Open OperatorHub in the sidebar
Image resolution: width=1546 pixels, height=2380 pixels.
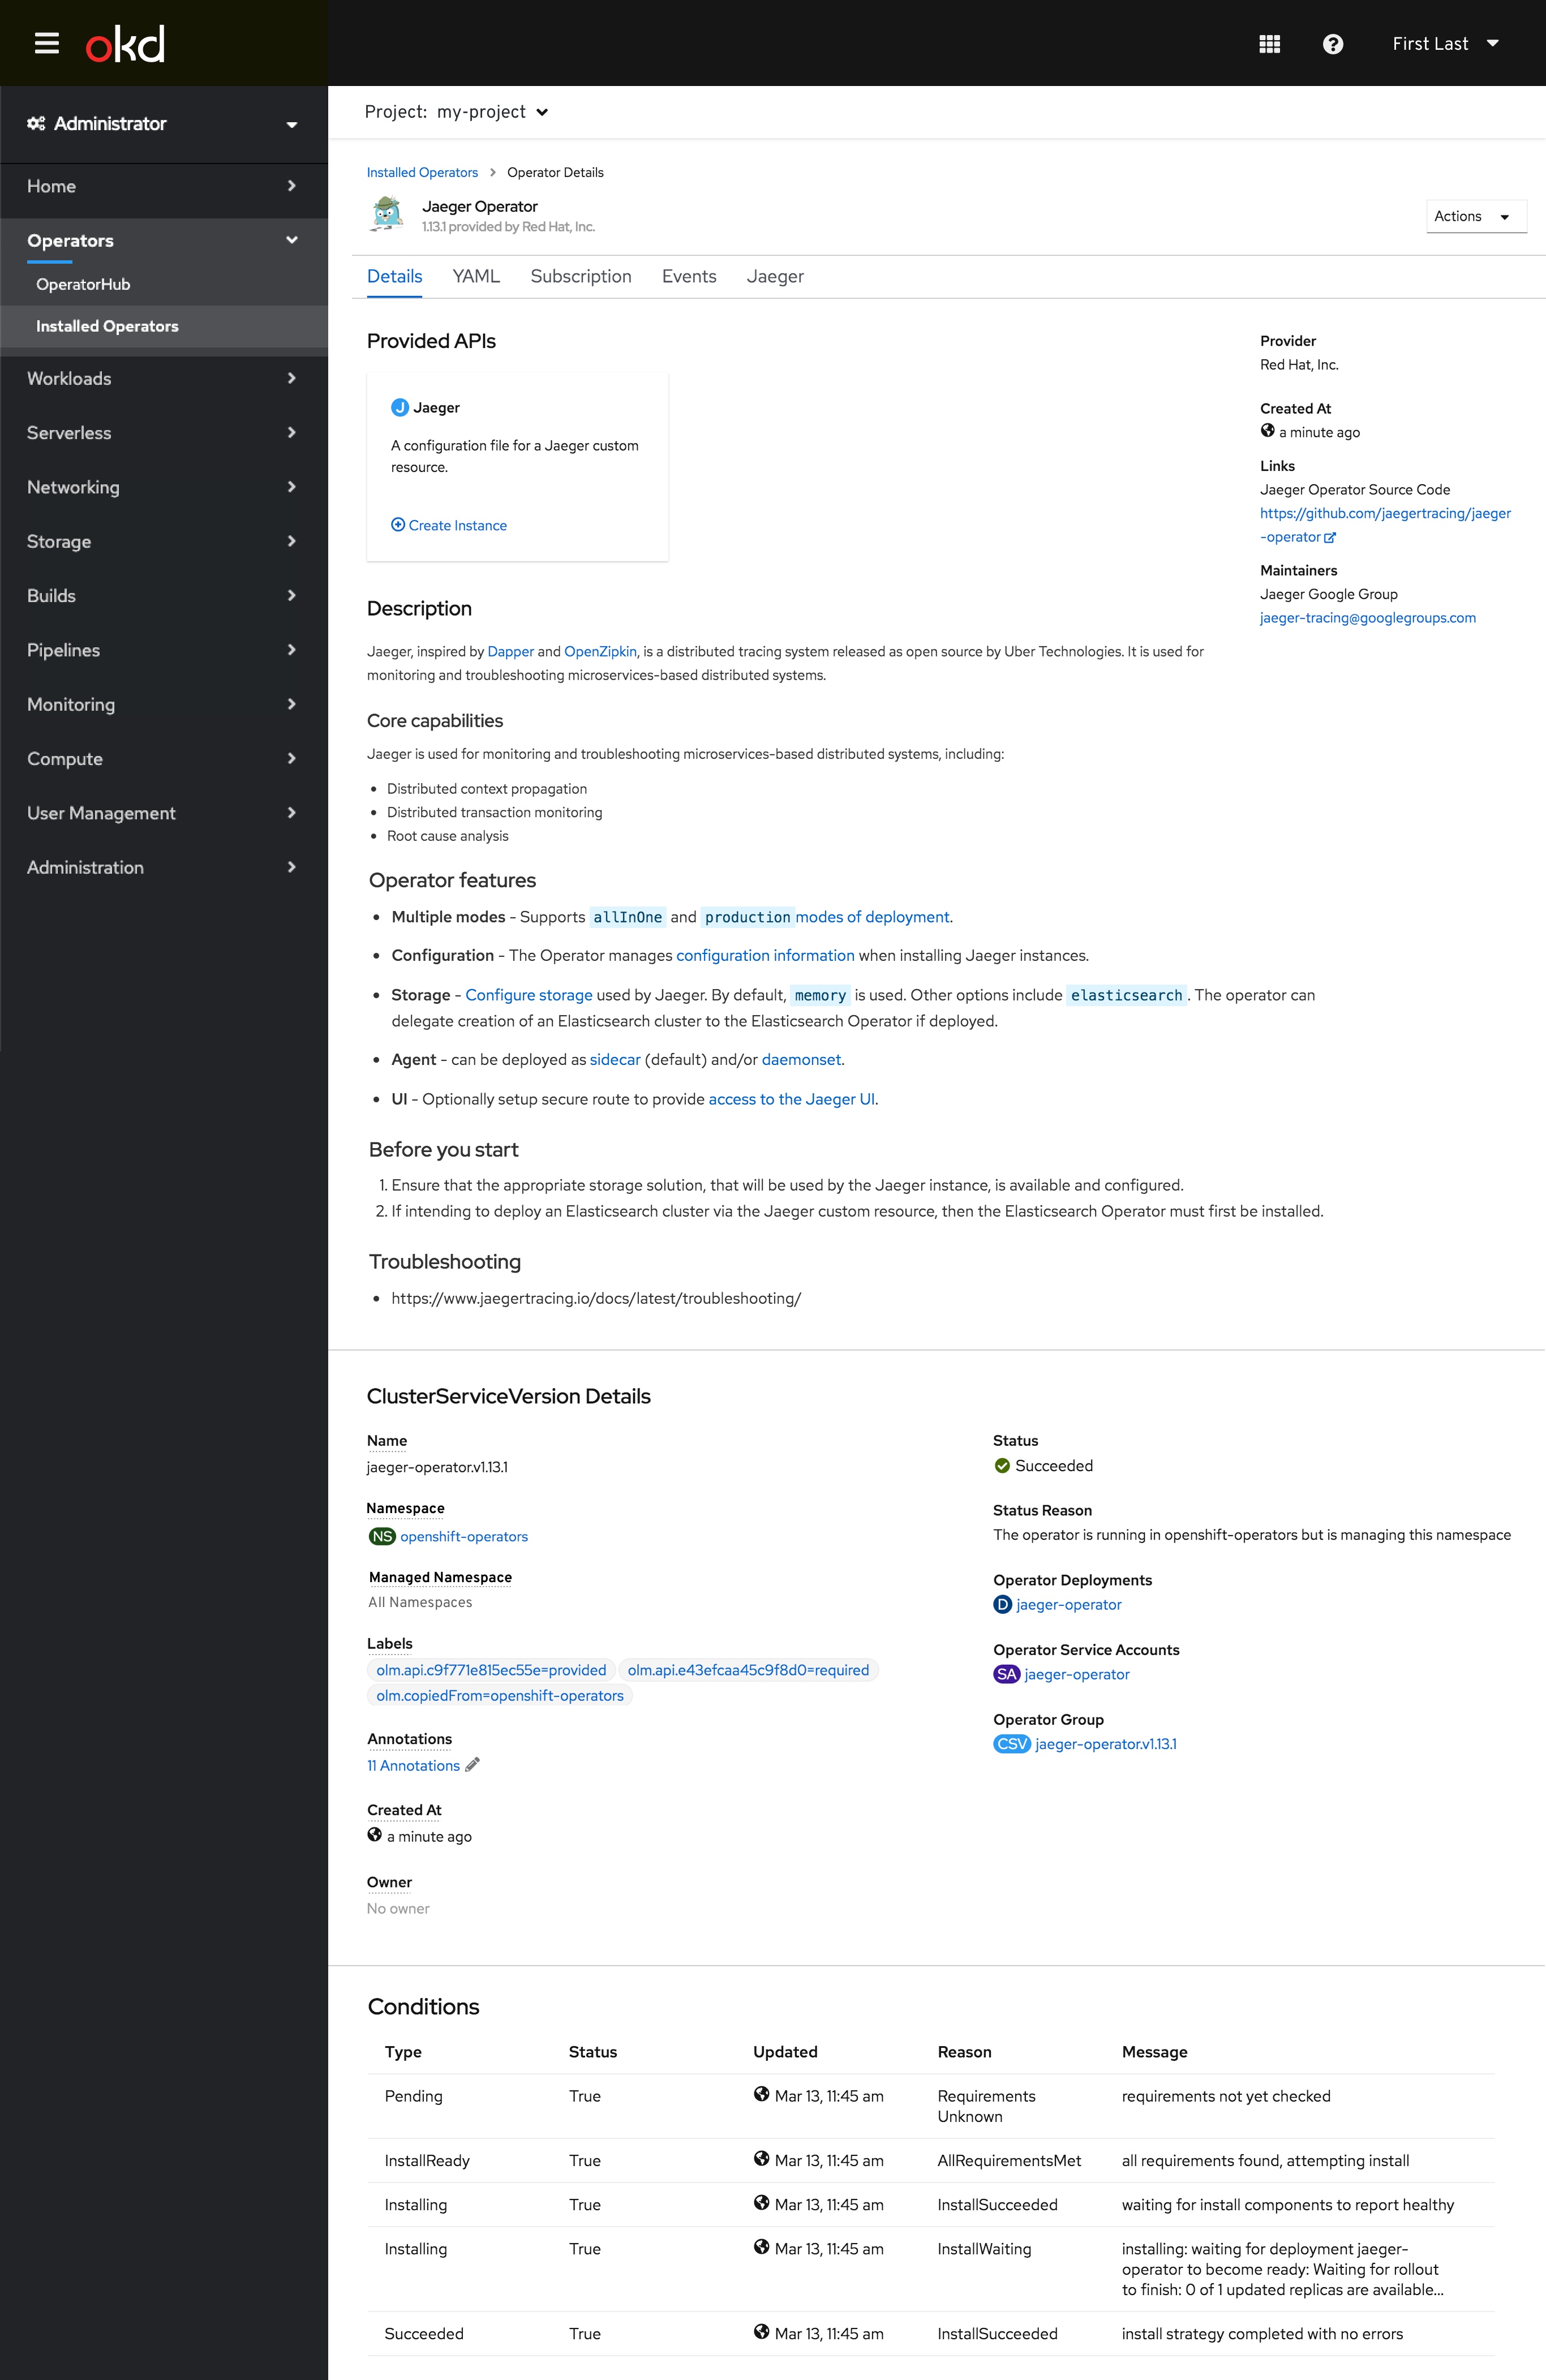[164, 284]
